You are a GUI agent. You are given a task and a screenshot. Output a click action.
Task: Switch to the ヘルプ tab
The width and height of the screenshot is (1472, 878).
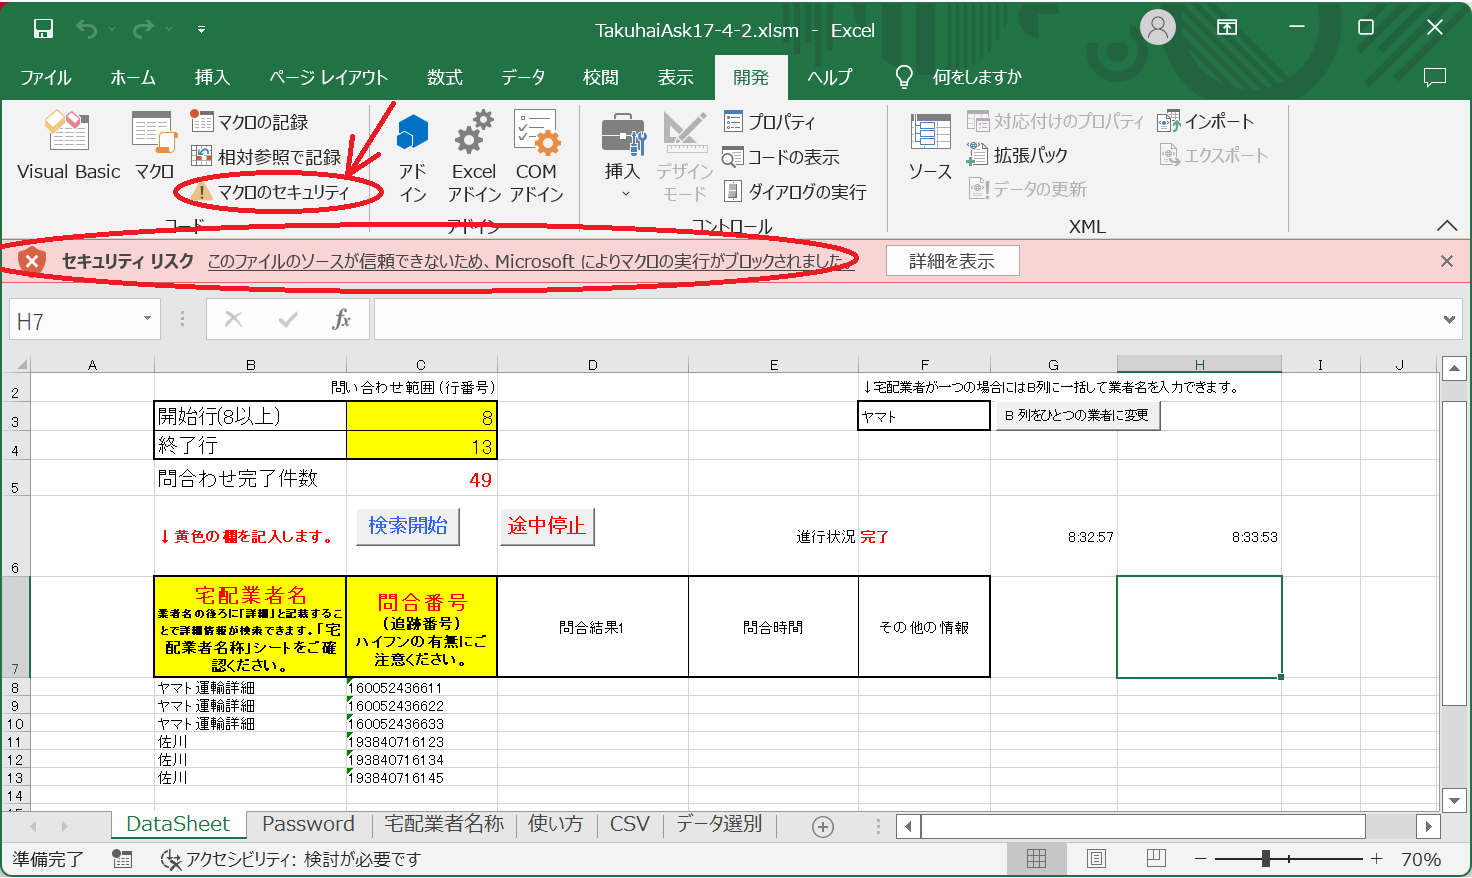(x=830, y=77)
